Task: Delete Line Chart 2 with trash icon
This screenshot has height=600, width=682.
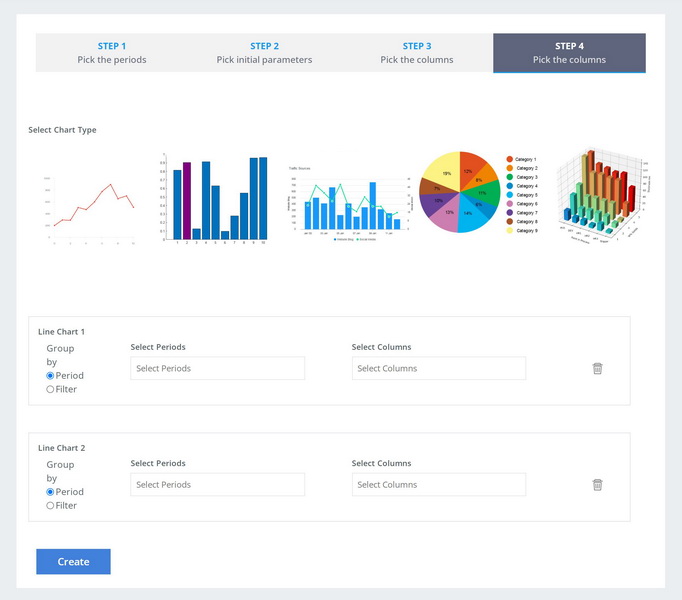Action: click(x=597, y=485)
